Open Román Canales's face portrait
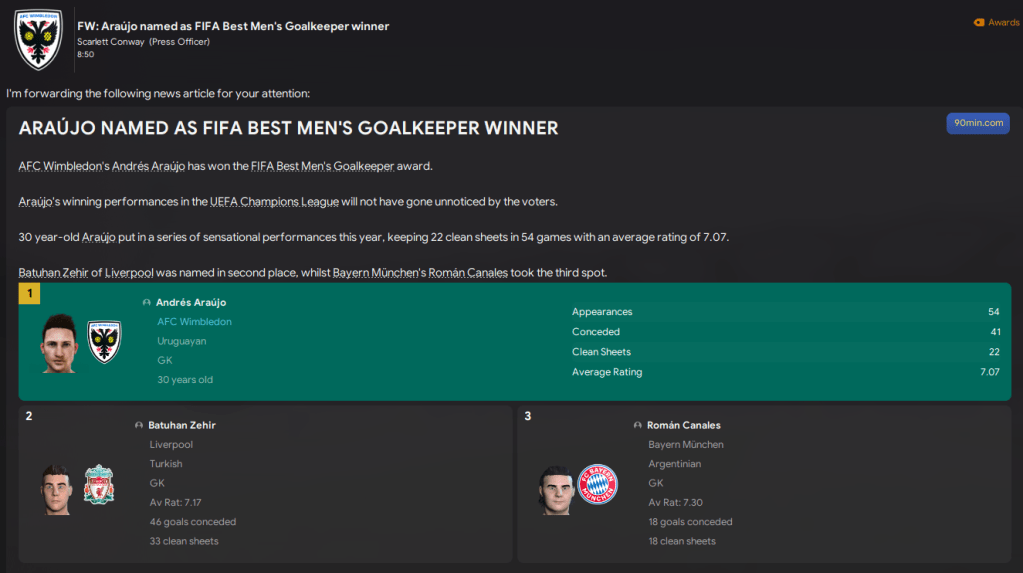The width and height of the screenshot is (1023, 573). tap(556, 488)
